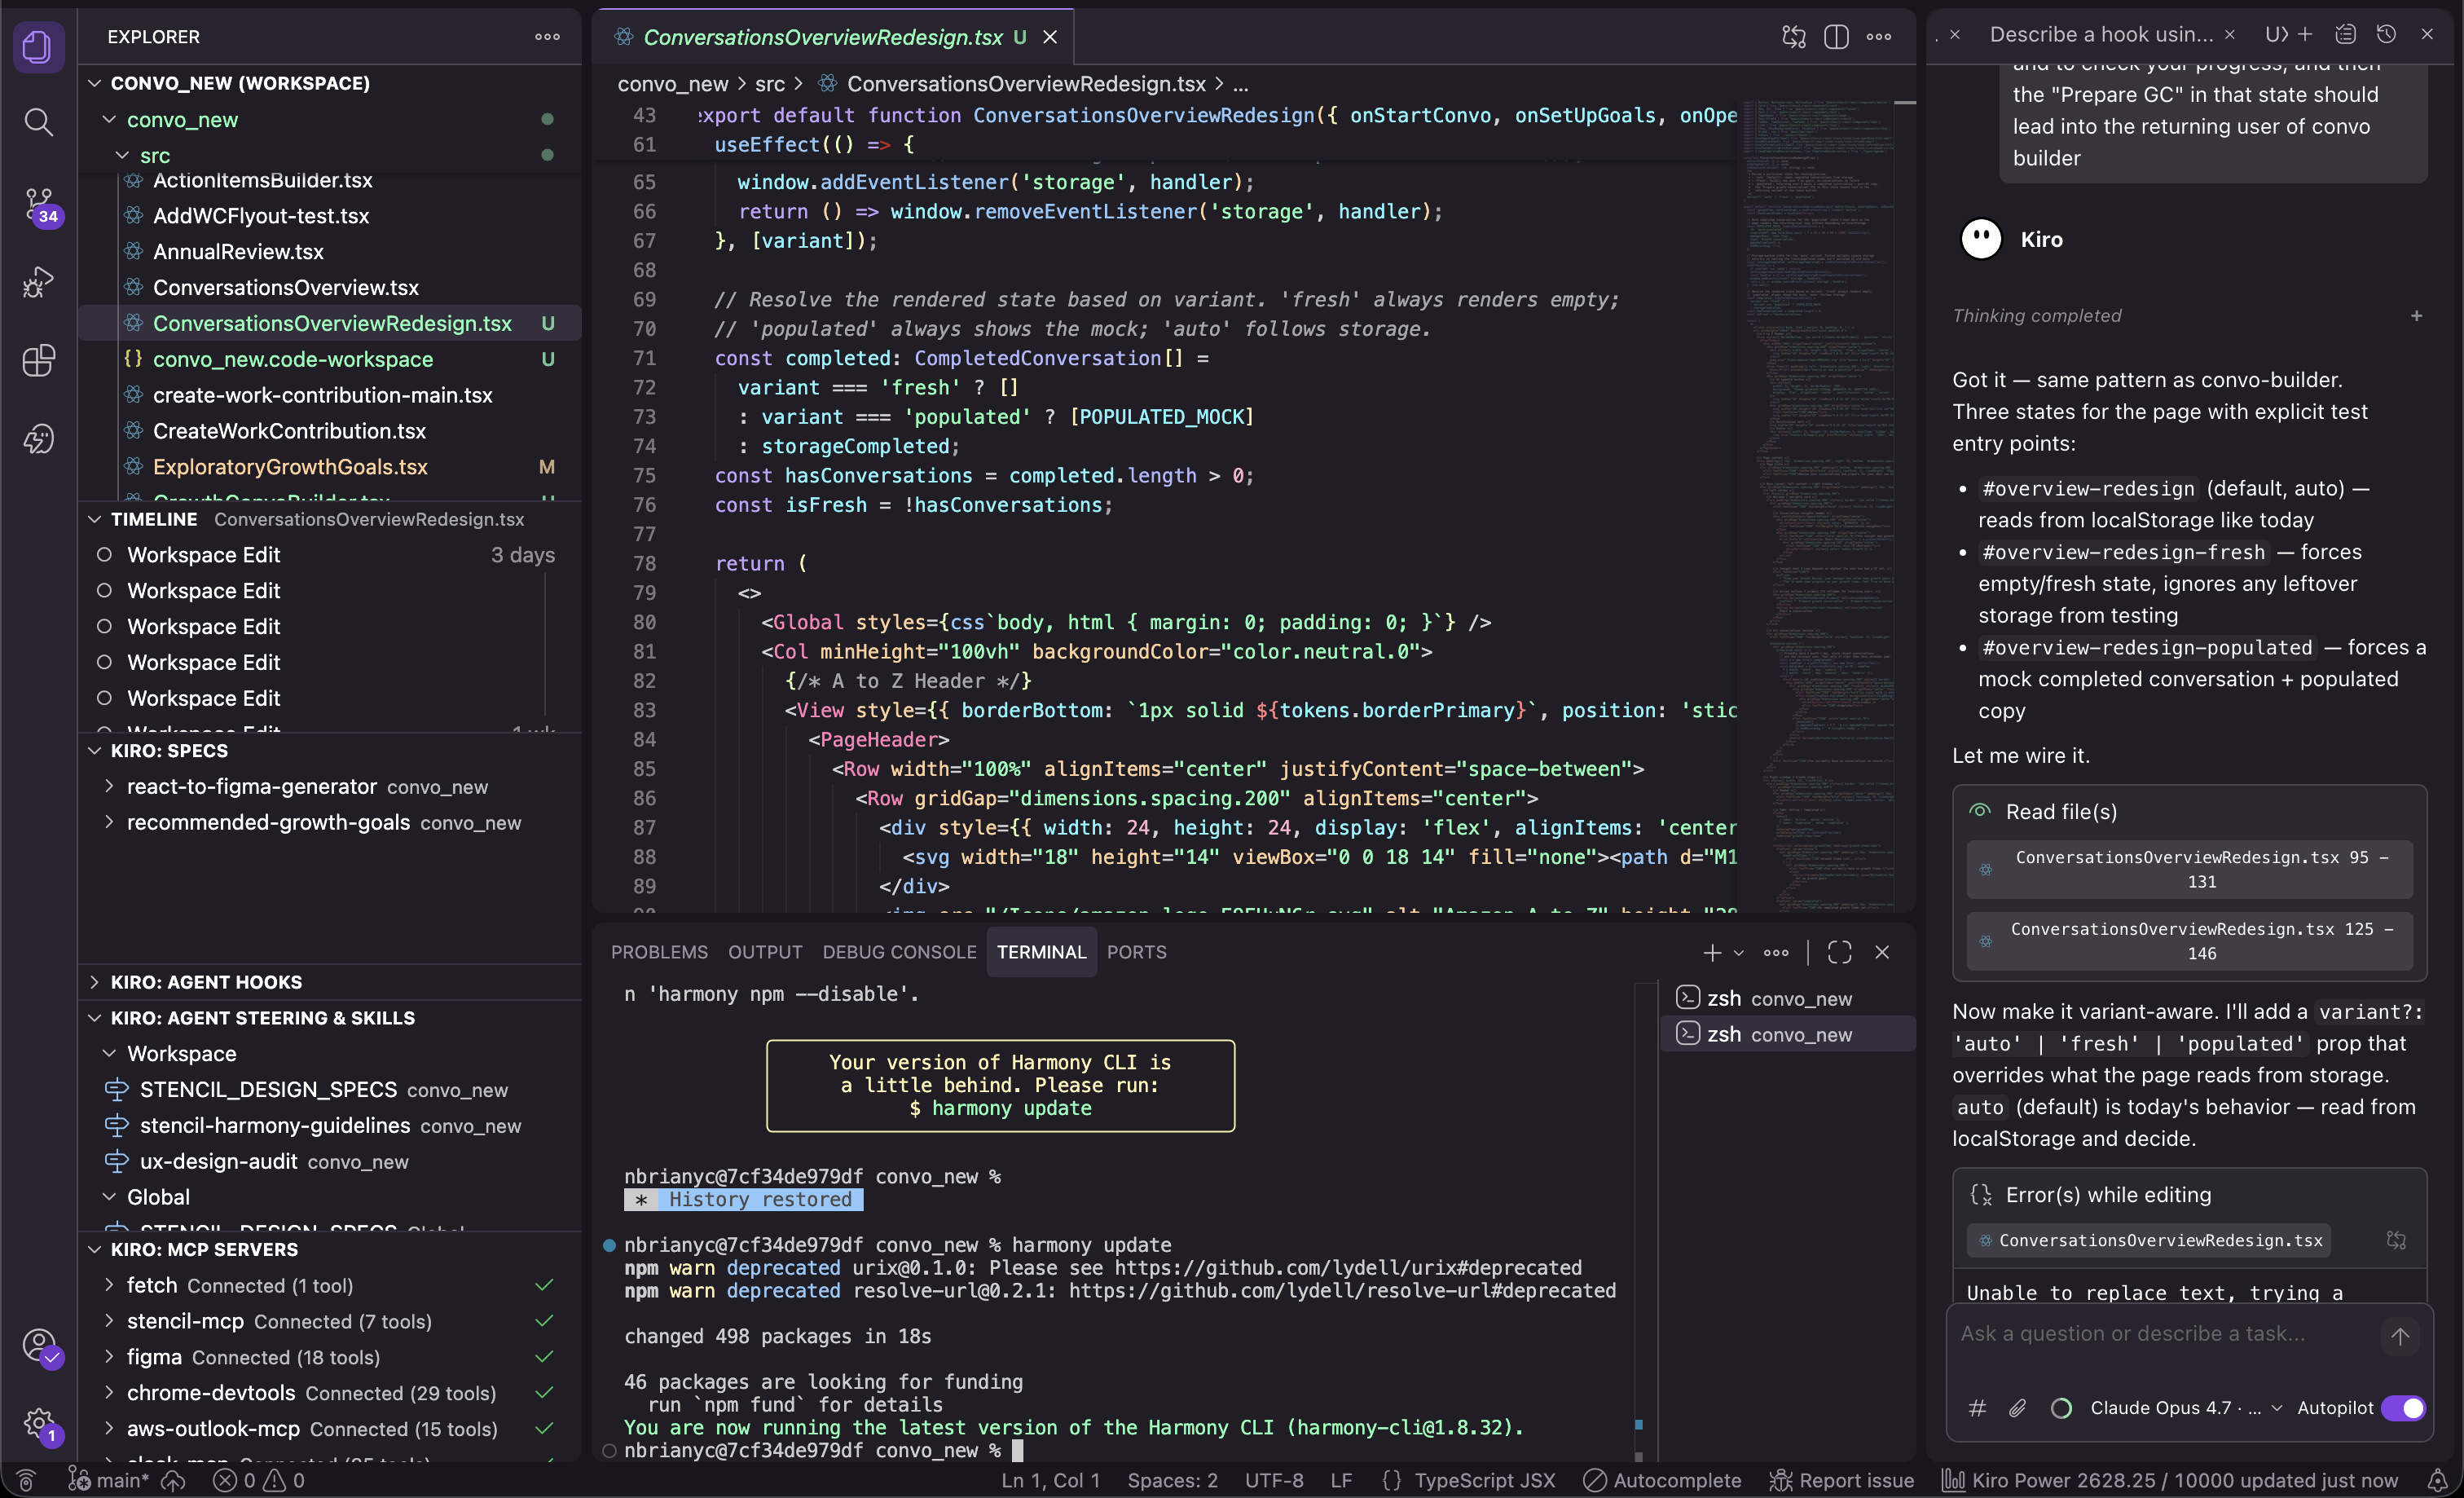This screenshot has width=2464, height=1498.
Task: Maximize the terminal panel
Action: tap(1839, 952)
